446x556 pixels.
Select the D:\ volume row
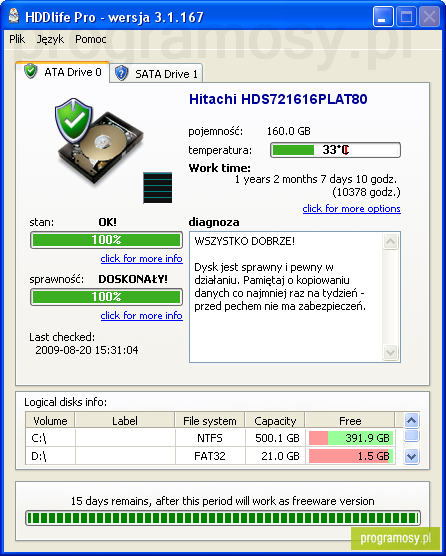210,456
